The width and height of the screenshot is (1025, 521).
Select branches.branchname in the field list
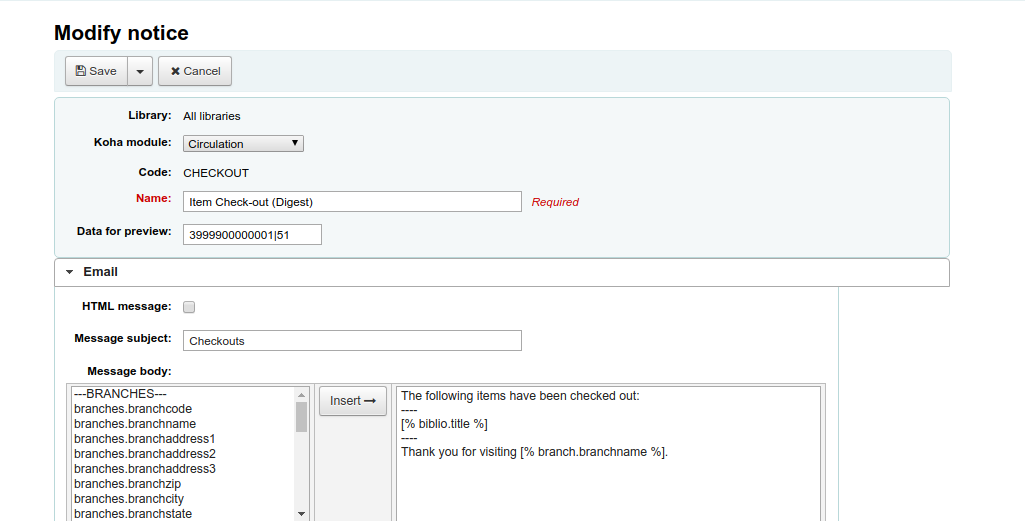click(135, 424)
